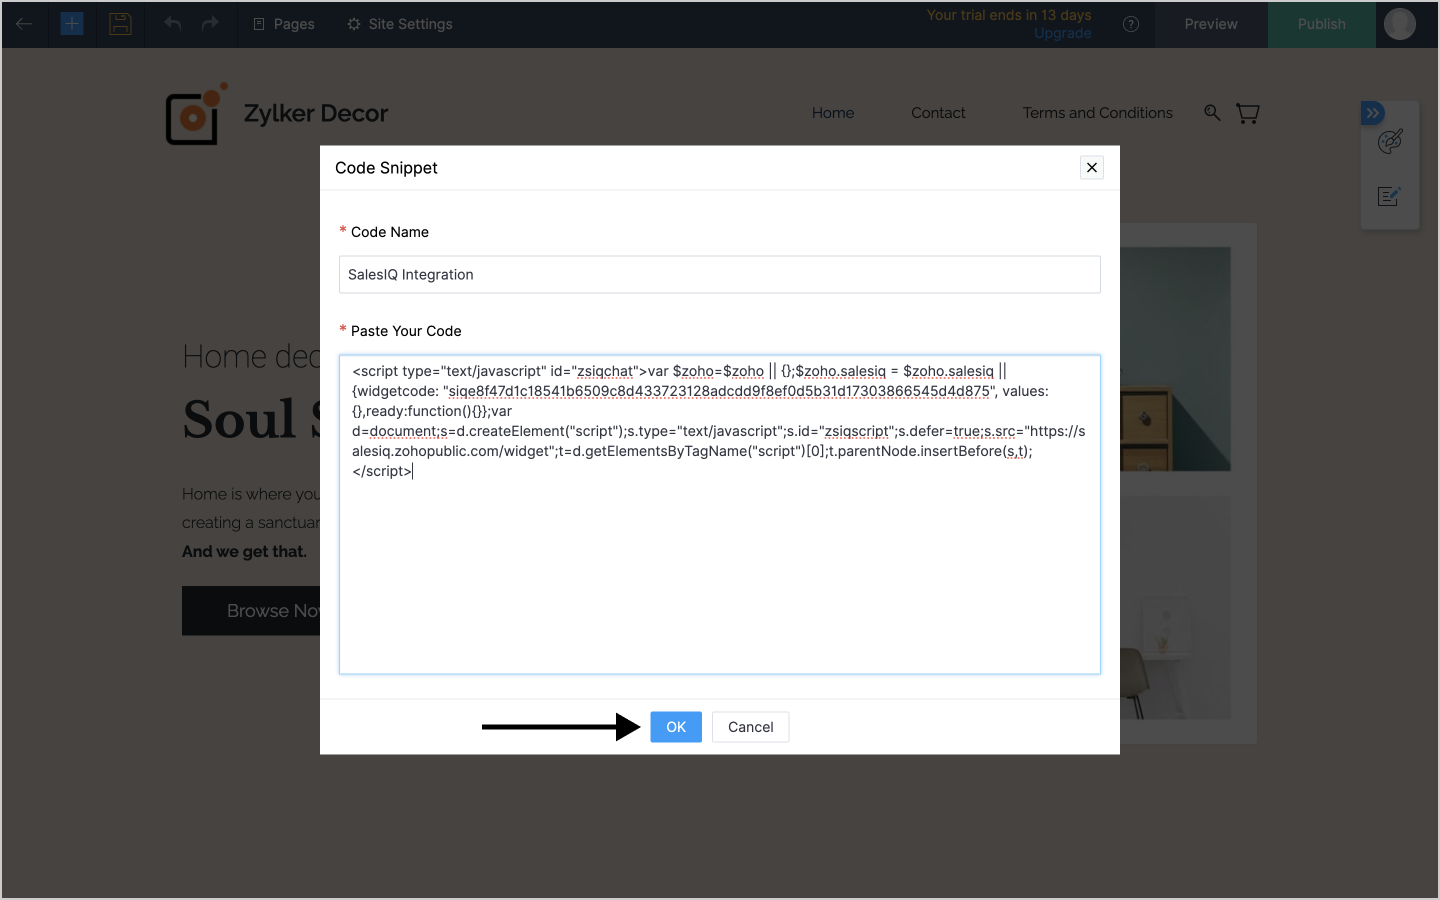Click the 'Your trial ends in 13 days' text

[x=1009, y=15]
